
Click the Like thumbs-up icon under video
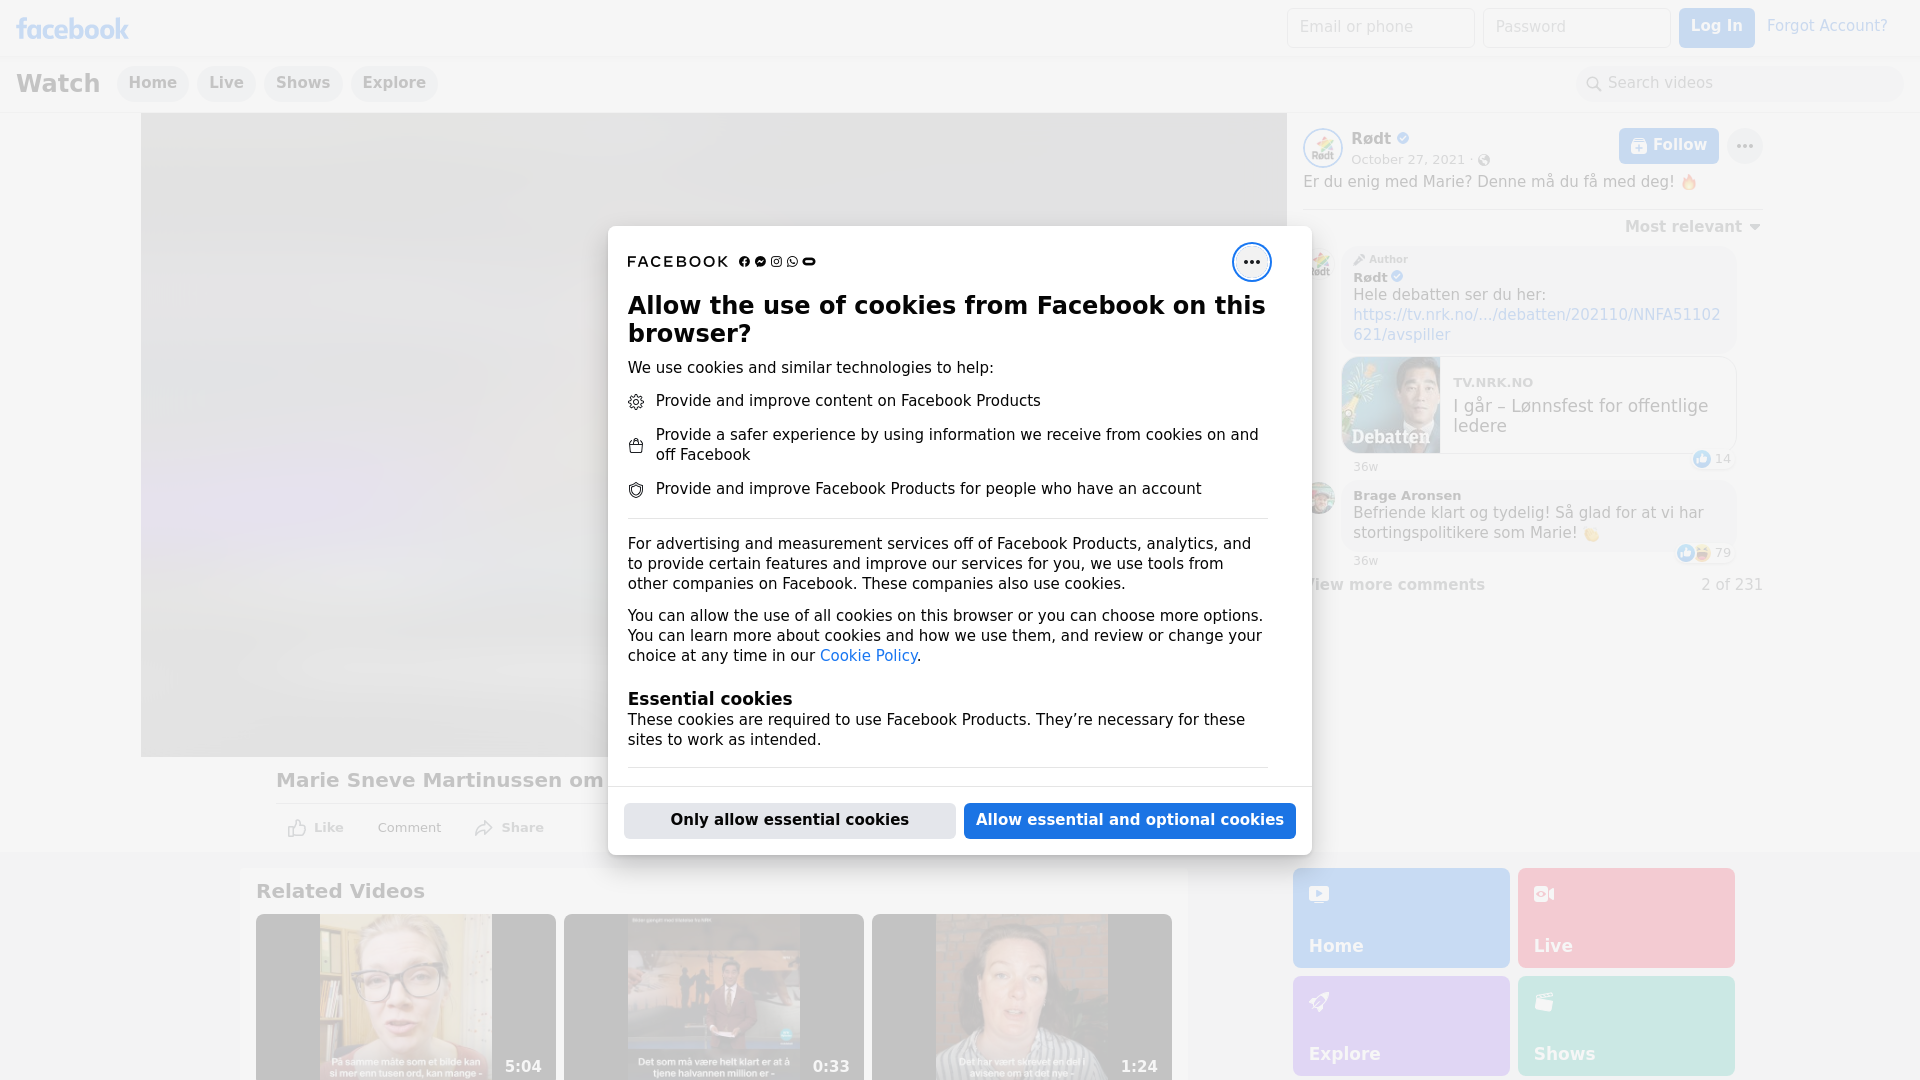click(297, 828)
